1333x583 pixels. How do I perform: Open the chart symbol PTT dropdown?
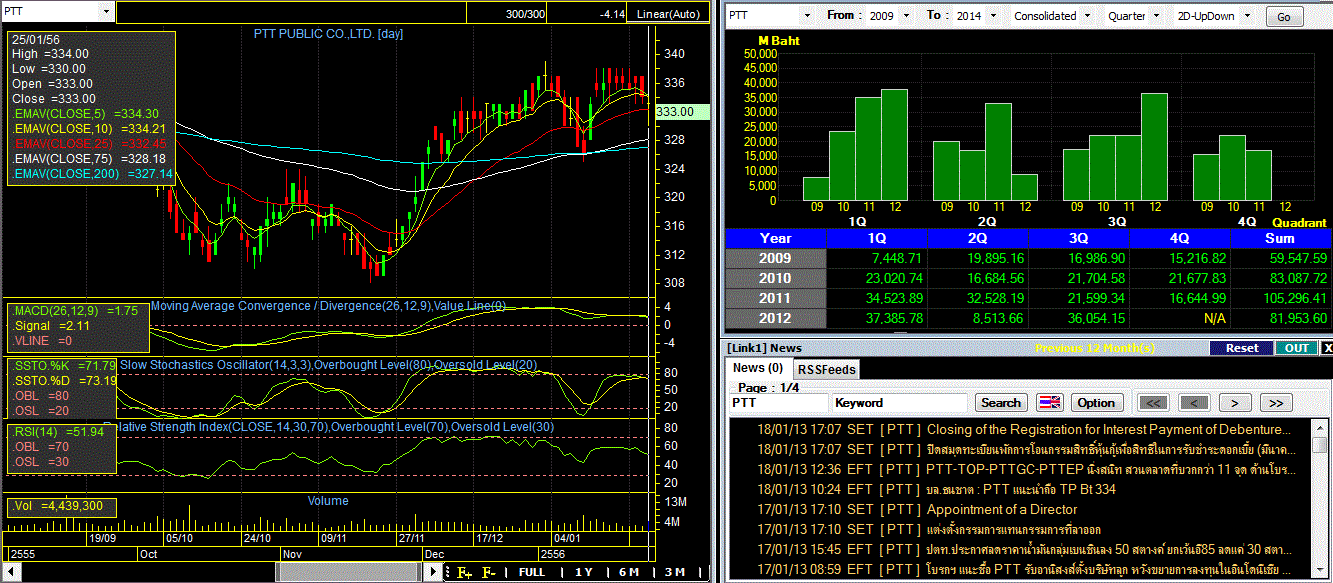pos(107,11)
